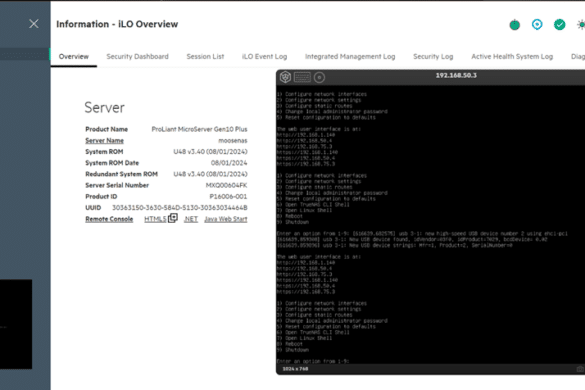Open the iLO Event Log tab
The image size is (585, 390).
265,56
